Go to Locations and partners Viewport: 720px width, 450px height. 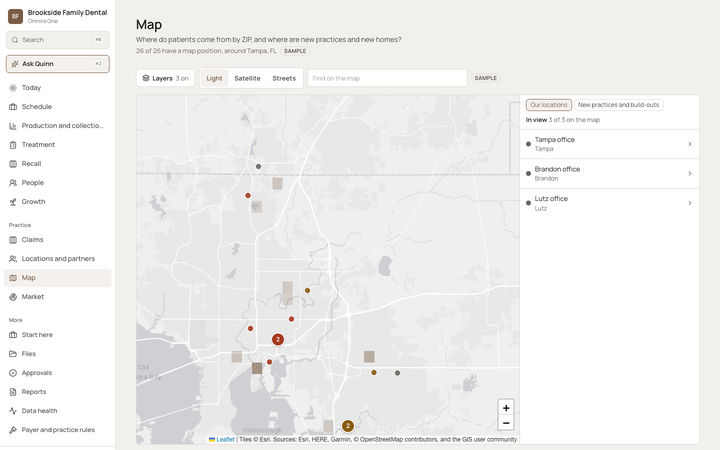(58, 259)
